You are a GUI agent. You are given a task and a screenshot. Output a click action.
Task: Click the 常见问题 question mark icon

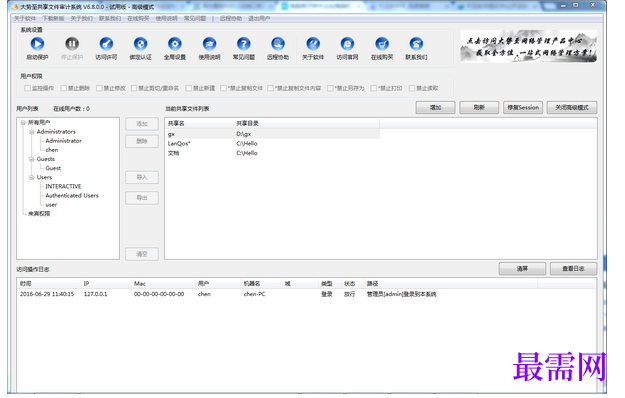click(x=244, y=44)
